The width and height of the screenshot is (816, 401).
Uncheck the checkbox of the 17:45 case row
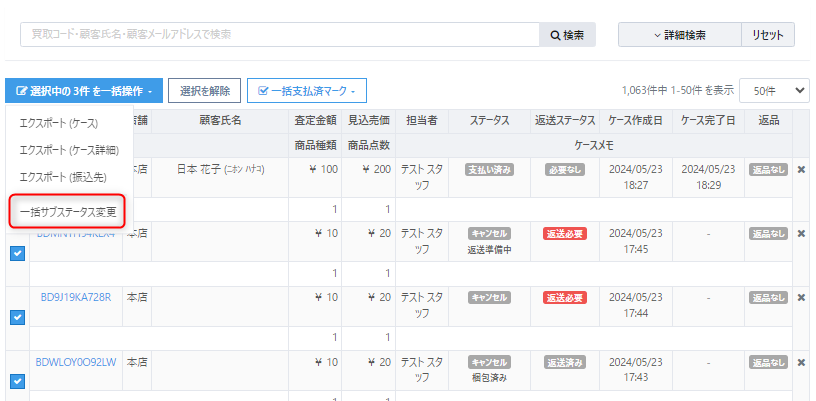click(x=17, y=253)
